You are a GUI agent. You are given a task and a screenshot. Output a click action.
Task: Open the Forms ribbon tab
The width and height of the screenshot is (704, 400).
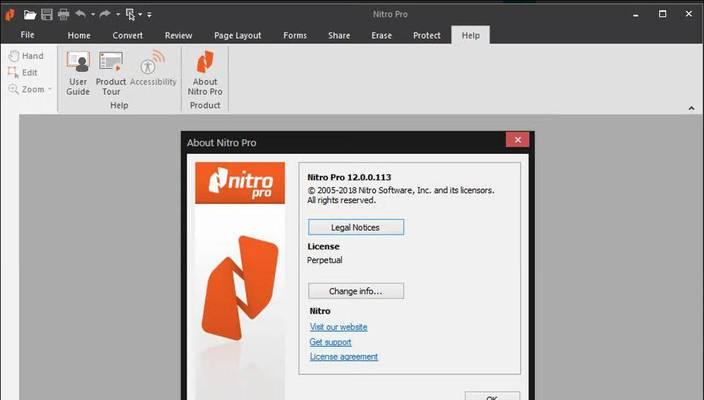[295, 35]
